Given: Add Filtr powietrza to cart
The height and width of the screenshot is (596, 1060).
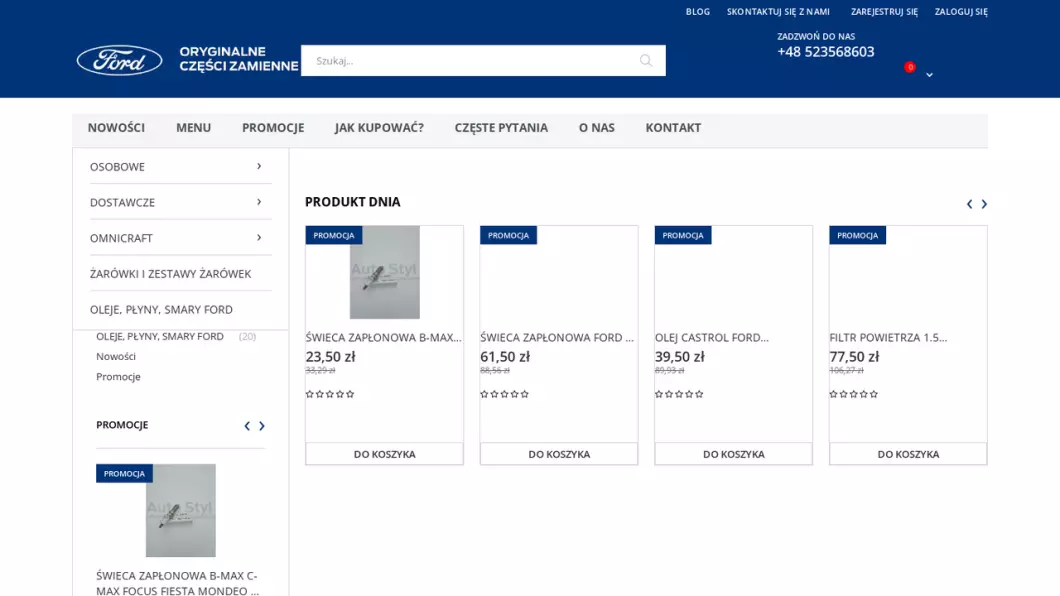Looking at the screenshot, I should coord(908,454).
